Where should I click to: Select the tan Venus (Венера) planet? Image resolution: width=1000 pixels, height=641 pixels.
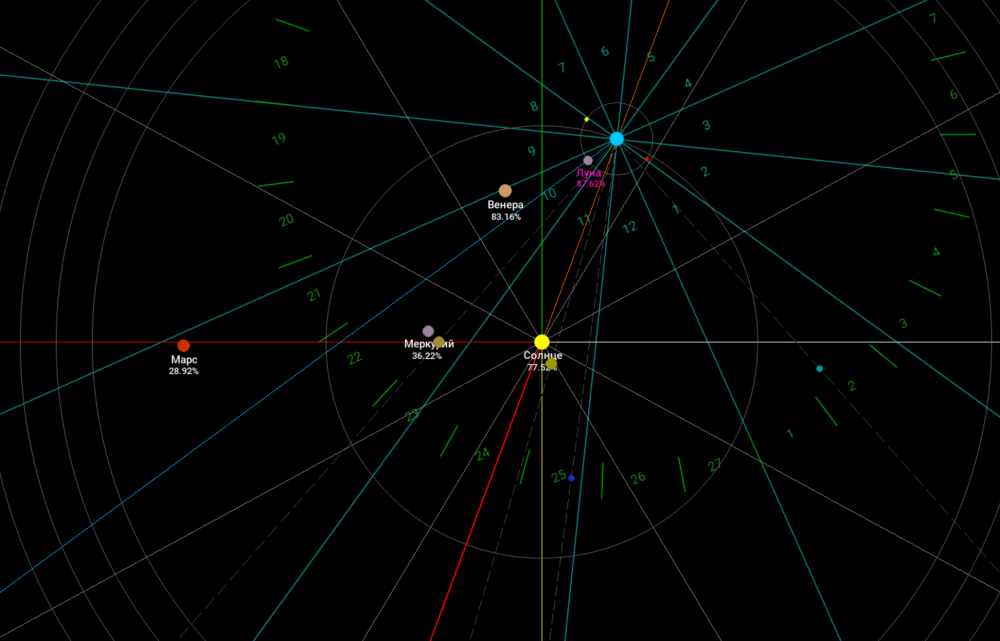coord(505,190)
